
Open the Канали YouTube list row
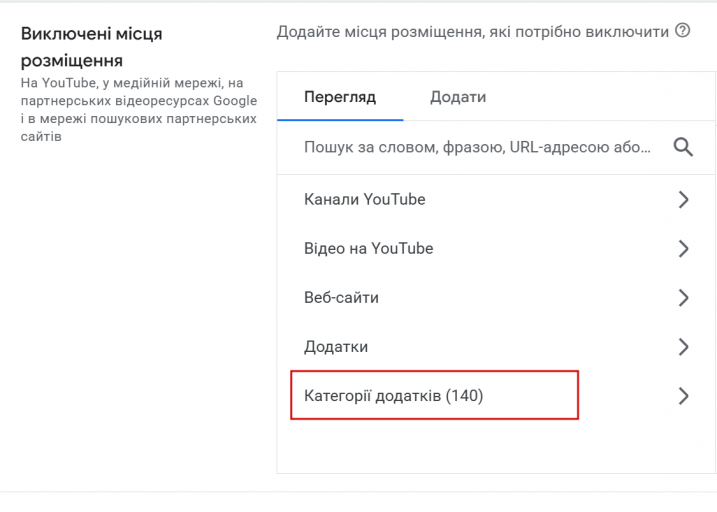coord(496,199)
